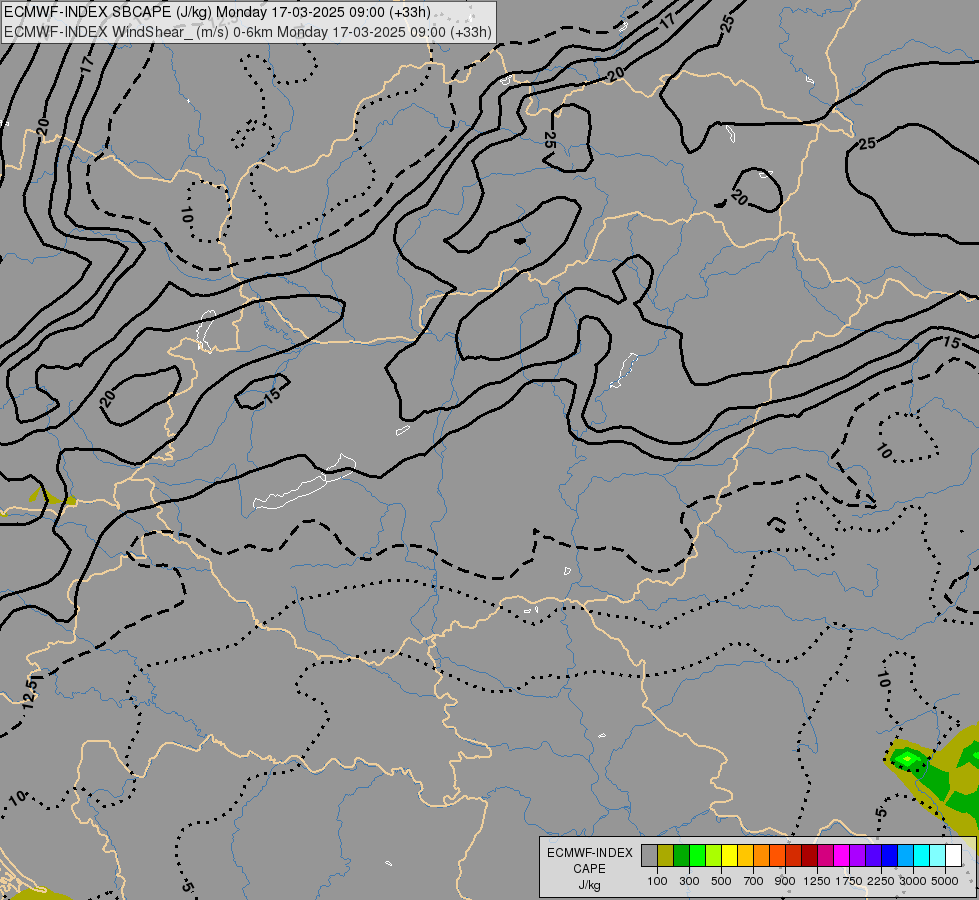The height and width of the screenshot is (900, 979).
Task: Pick the dark green swatch ending at 300
Action: [681, 855]
